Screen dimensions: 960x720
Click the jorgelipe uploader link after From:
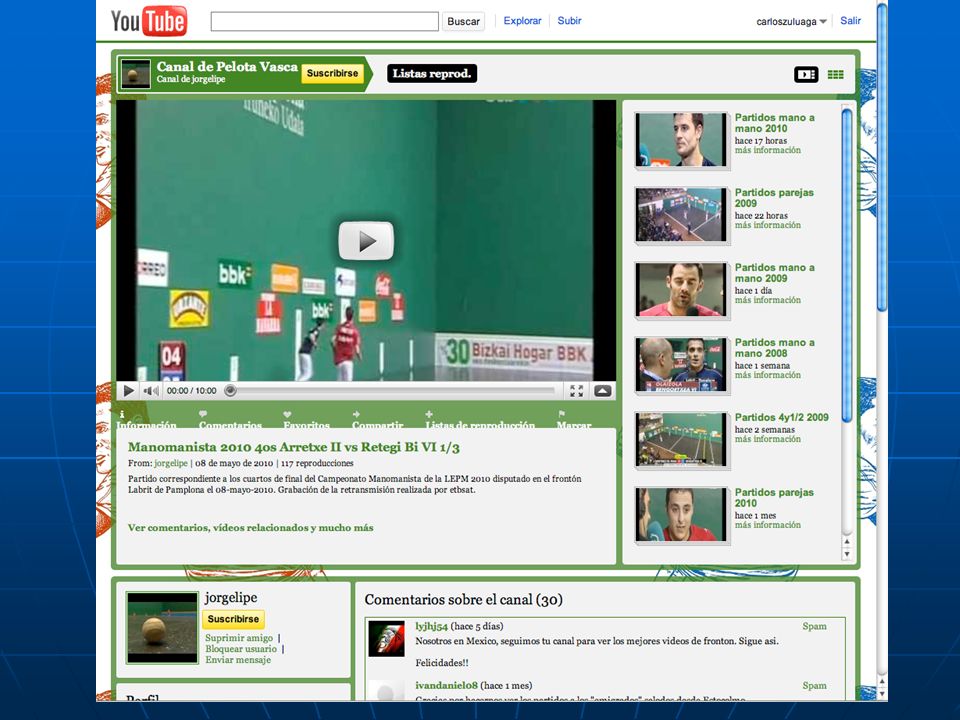(x=171, y=463)
